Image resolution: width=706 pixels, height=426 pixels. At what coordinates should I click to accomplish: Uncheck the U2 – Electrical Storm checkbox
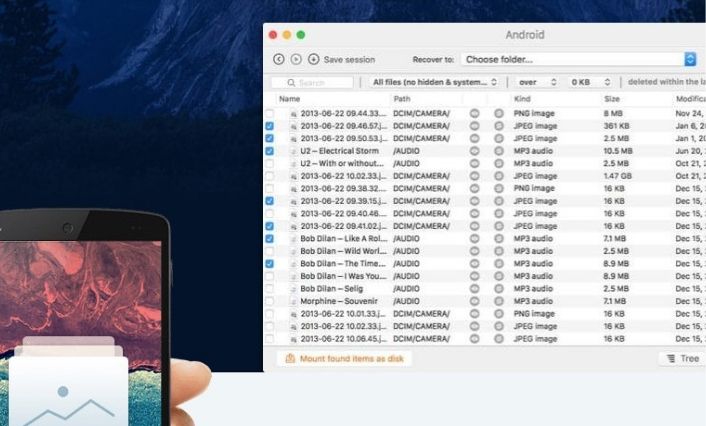269,151
